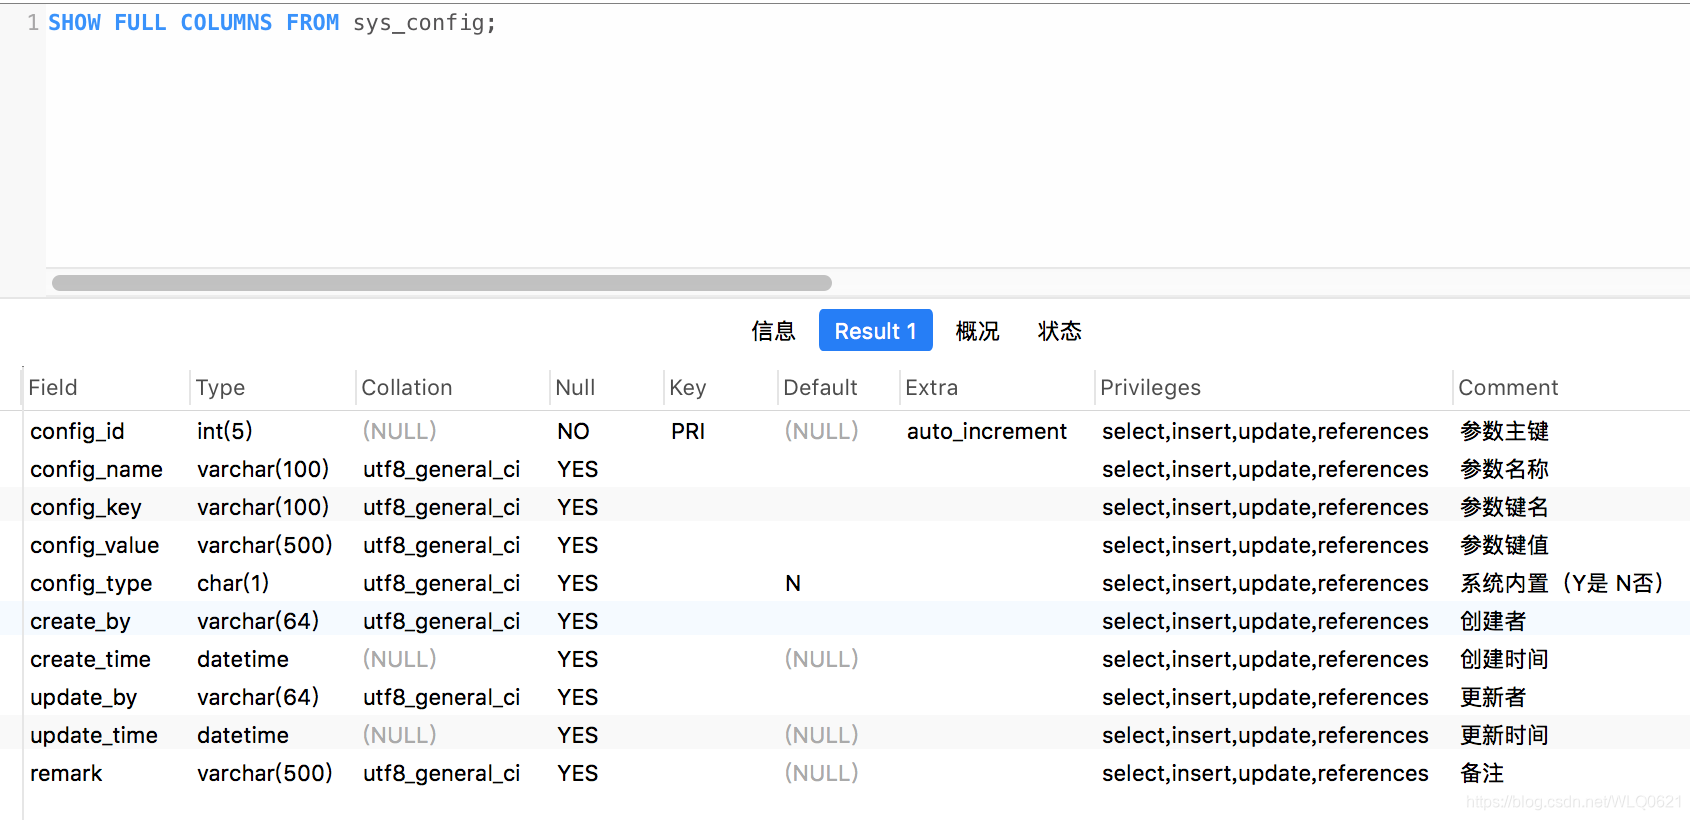Click the auto_increment extra cell

(x=987, y=431)
